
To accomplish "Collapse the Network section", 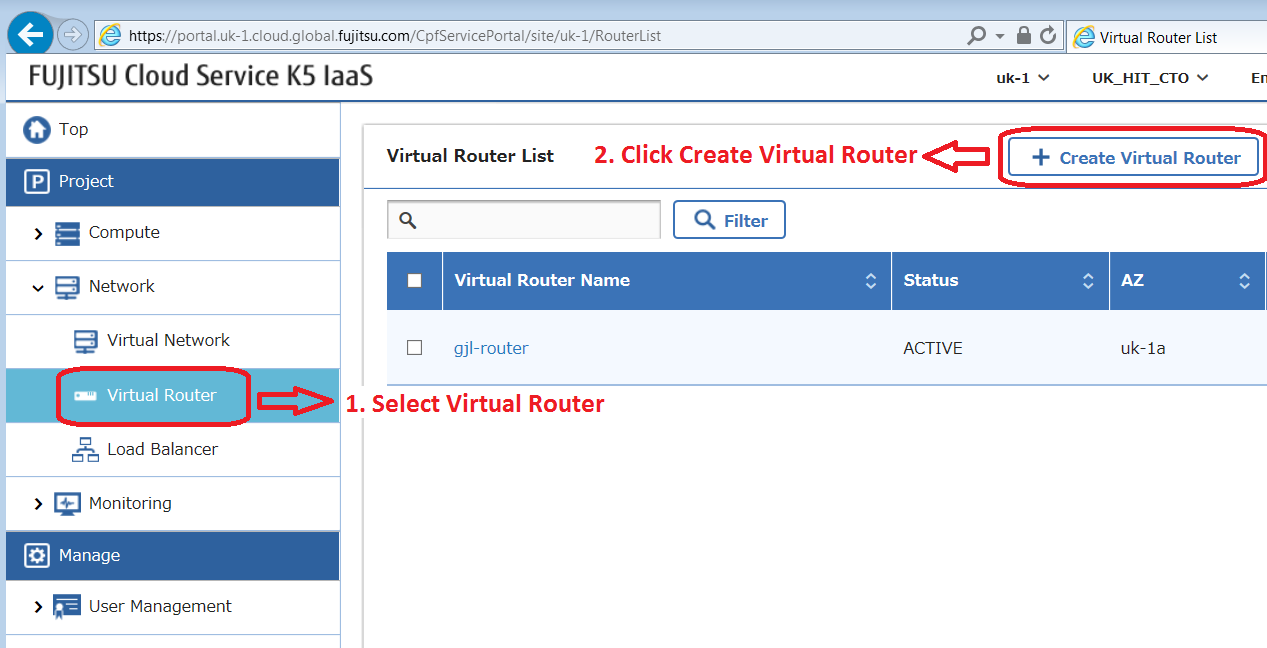I will [x=38, y=288].
